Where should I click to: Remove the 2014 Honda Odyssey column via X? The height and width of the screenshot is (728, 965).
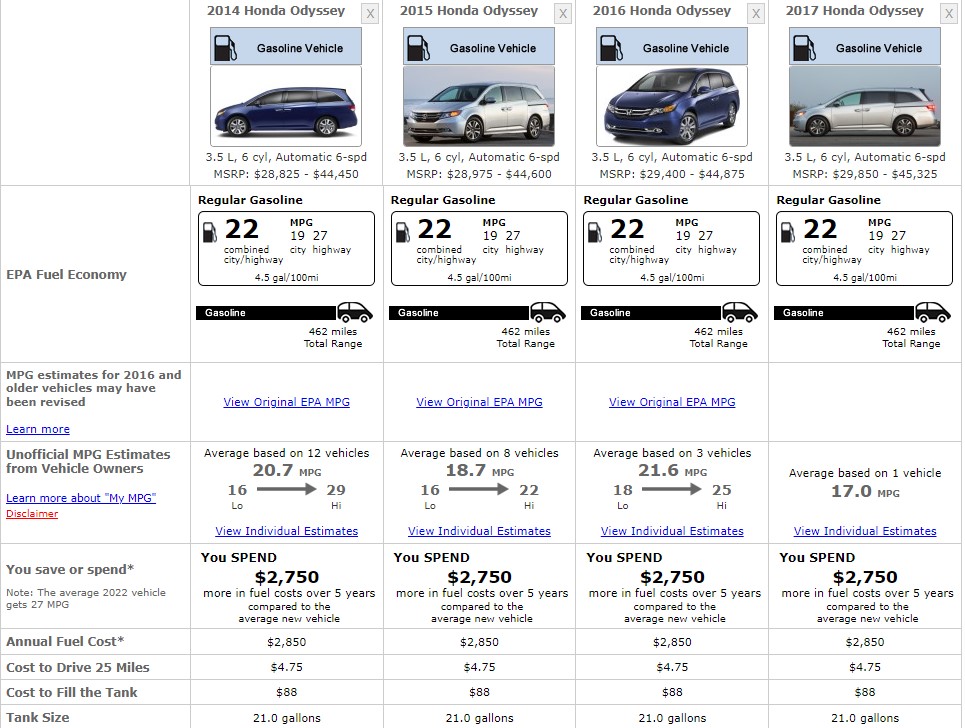point(370,14)
